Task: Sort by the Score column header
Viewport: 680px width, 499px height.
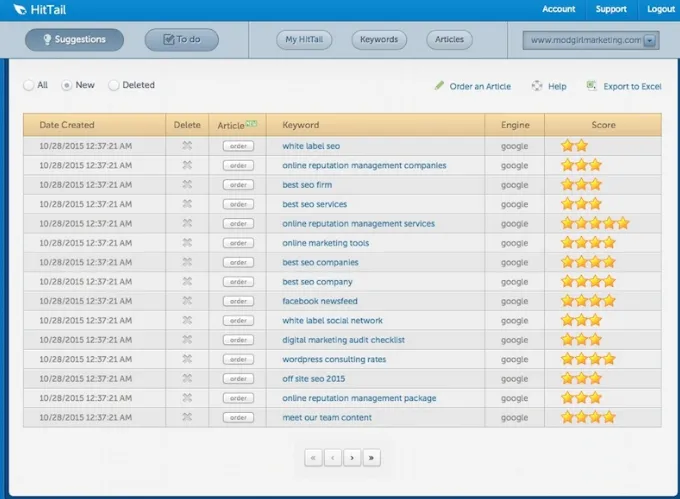Action: (x=603, y=125)
